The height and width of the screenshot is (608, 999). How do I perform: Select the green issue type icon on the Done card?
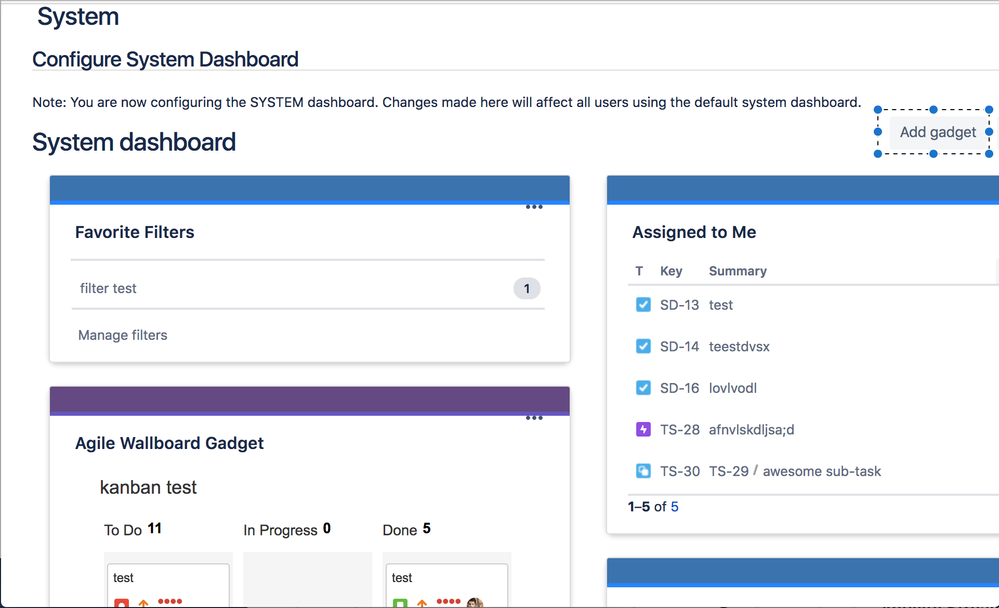pos(400,602)
